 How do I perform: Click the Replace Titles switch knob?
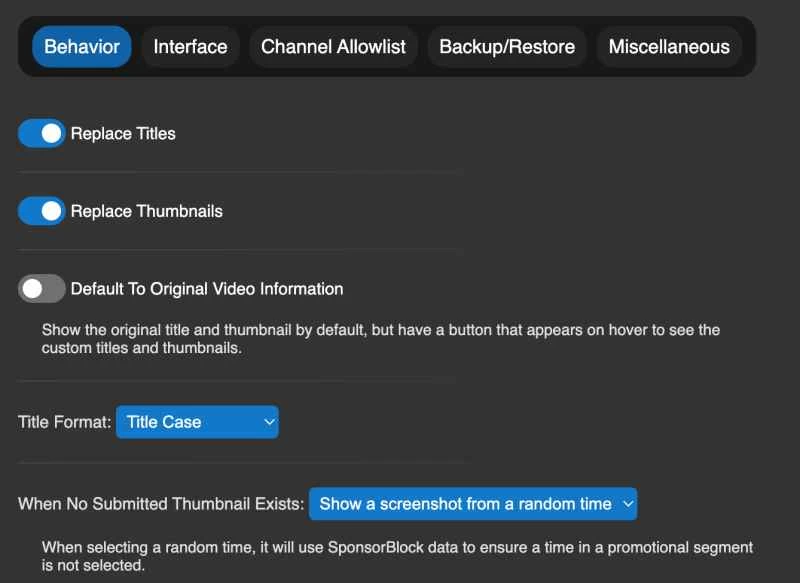click(50, 133)
